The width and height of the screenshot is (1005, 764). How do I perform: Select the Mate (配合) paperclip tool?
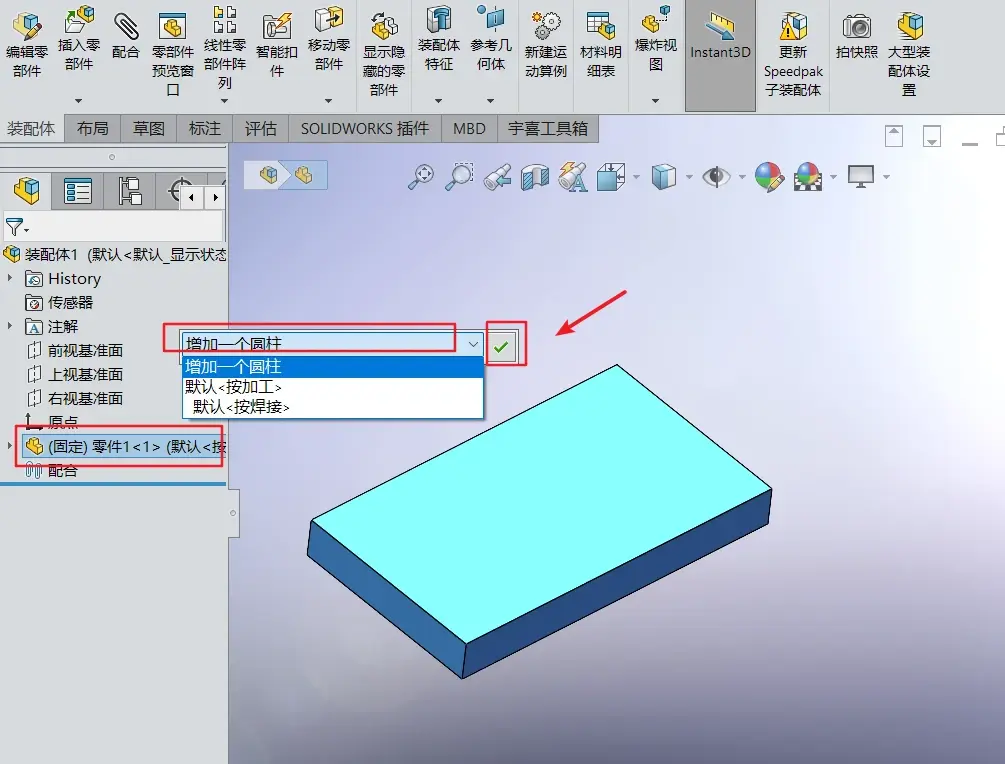pos(126,37)
